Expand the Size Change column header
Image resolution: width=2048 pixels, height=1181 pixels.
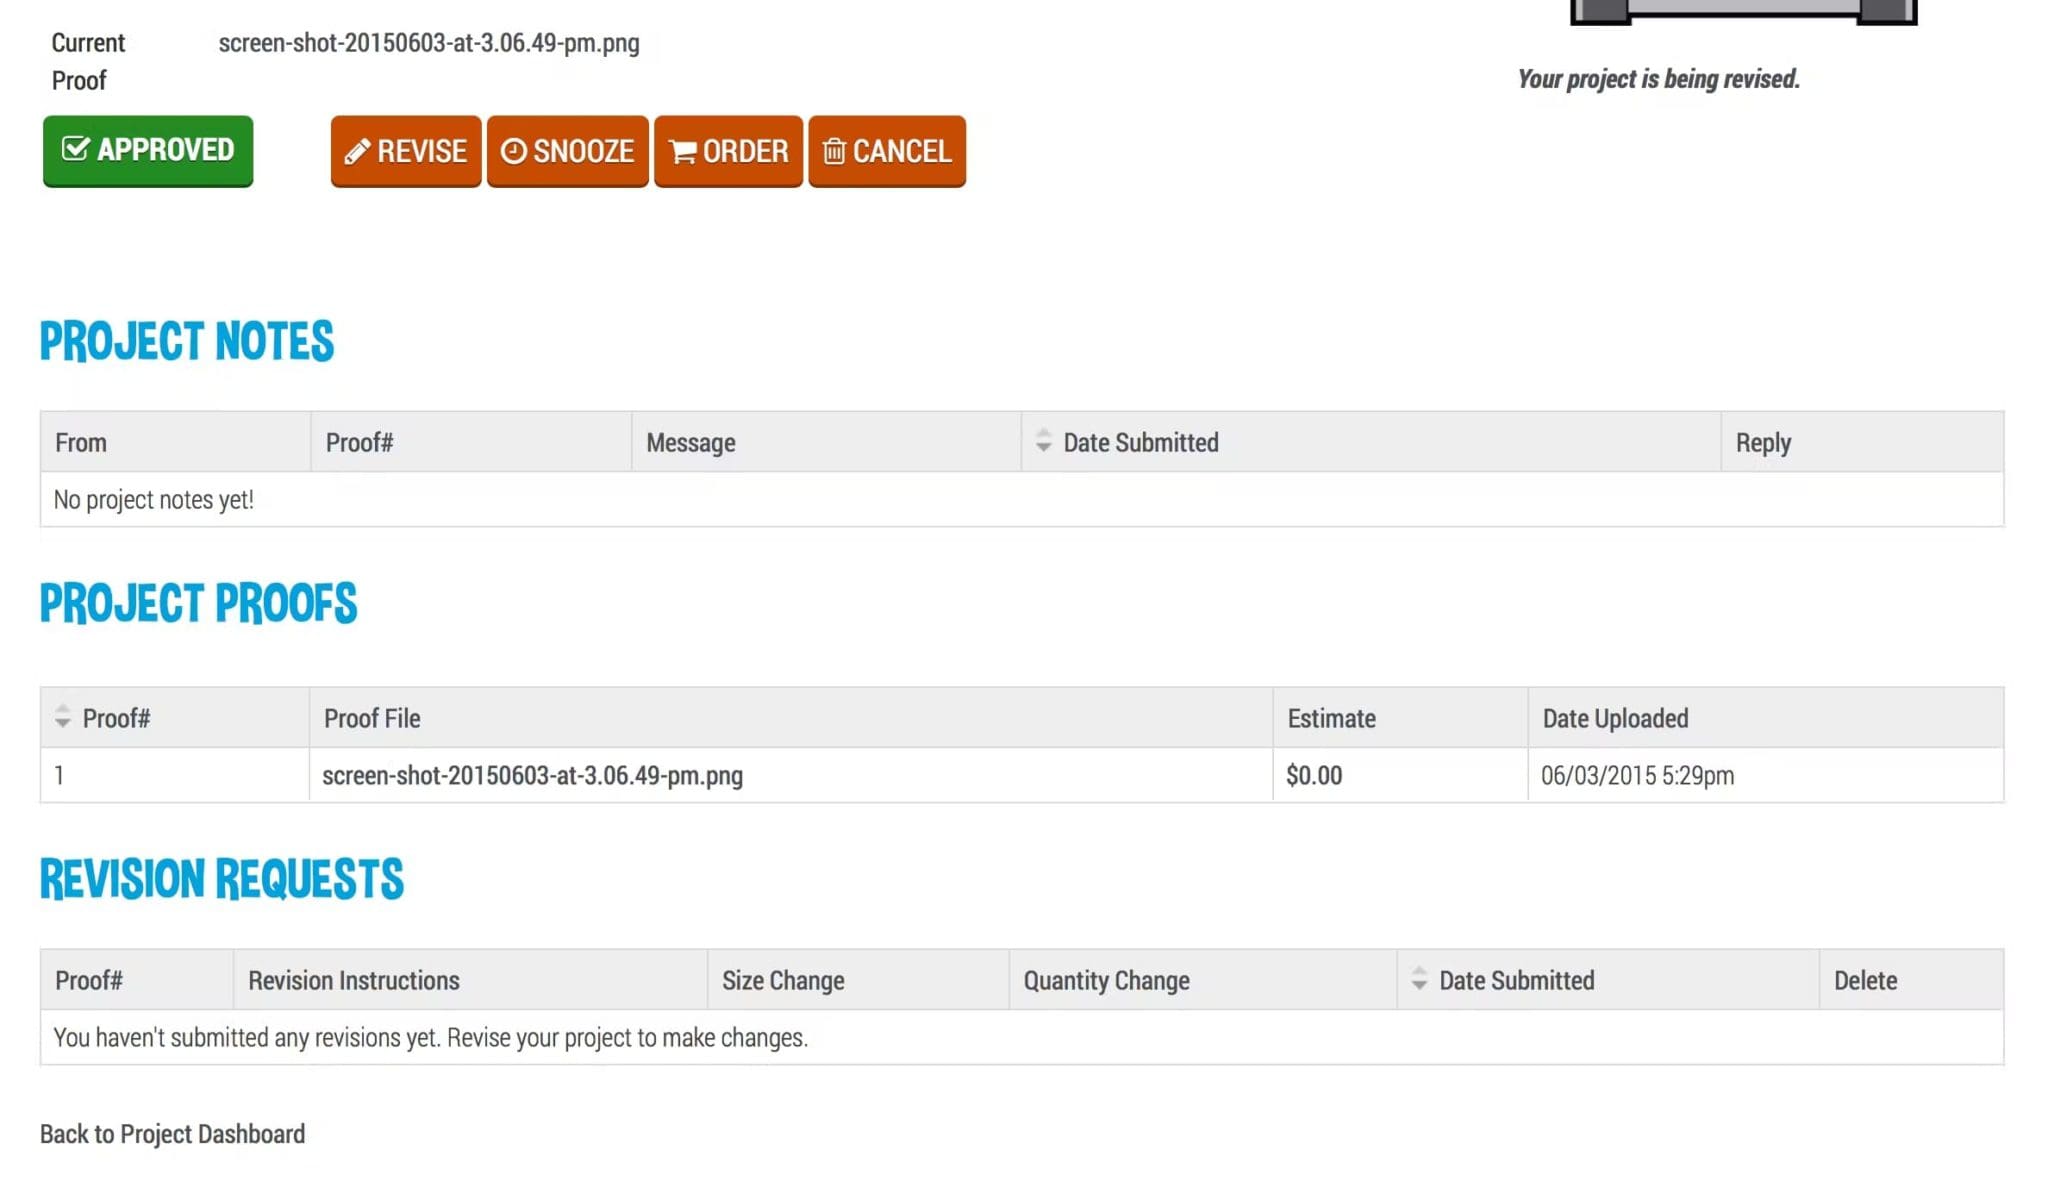tap(784, 980)
